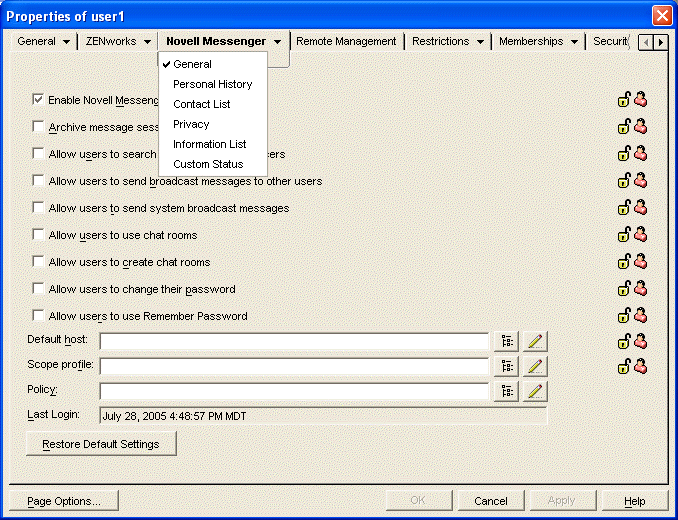Check Allow users to send broadcast messages to other users
Screen dimensions: 678x520
38,180
